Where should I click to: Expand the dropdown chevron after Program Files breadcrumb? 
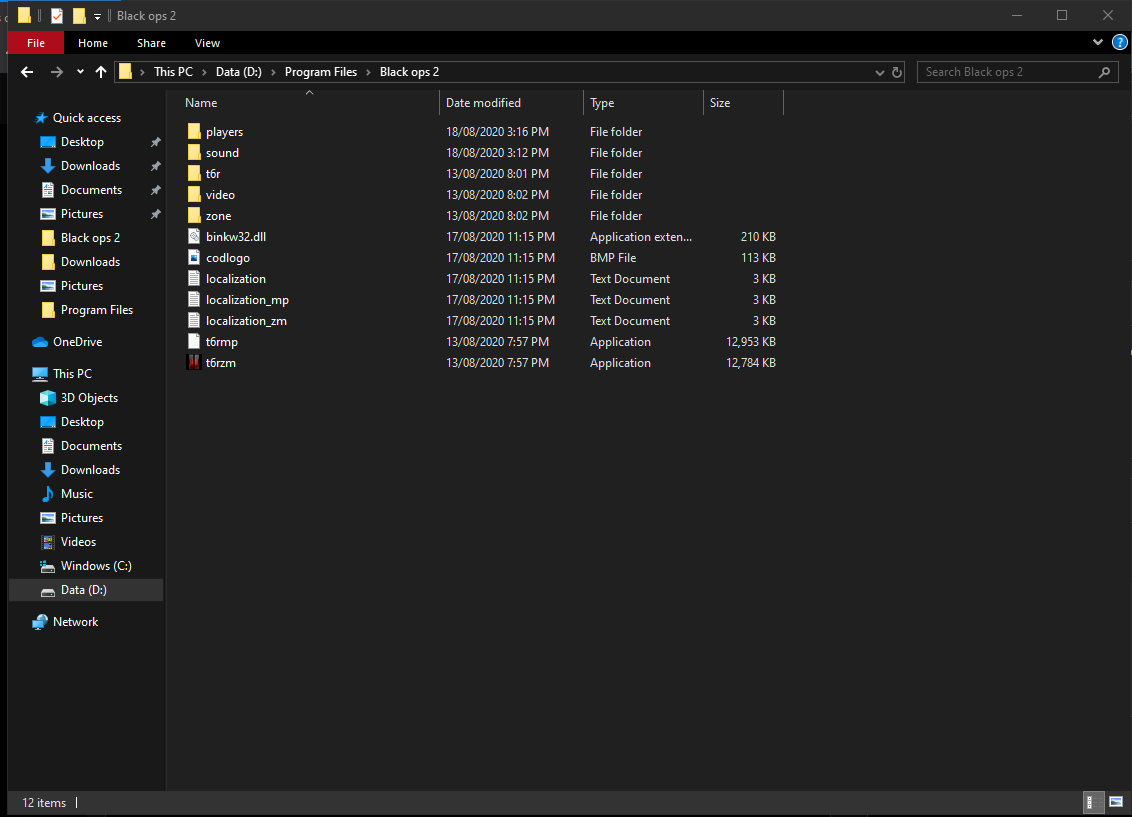[x=368, y=72]
